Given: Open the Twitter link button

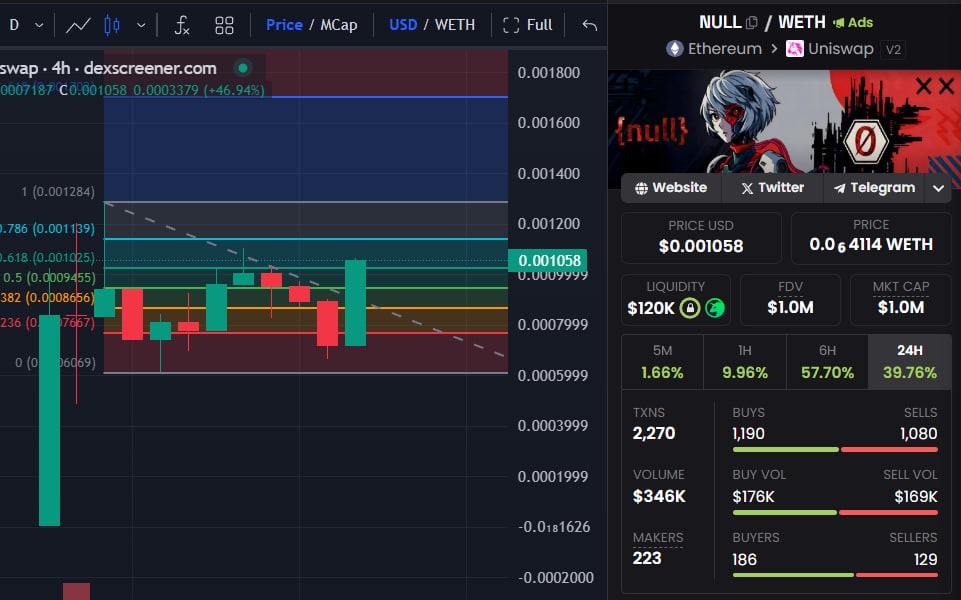Looking at the screenshot, I should point(771,187).
